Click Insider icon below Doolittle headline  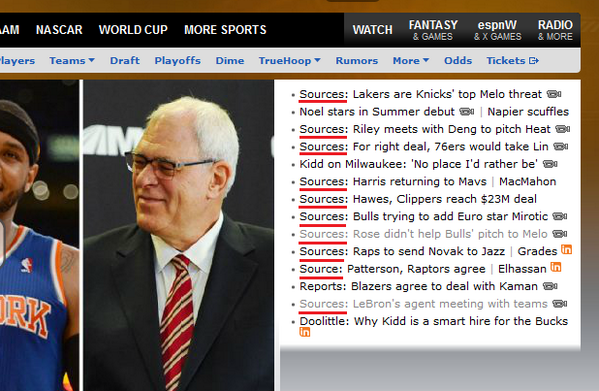[304, 332]
